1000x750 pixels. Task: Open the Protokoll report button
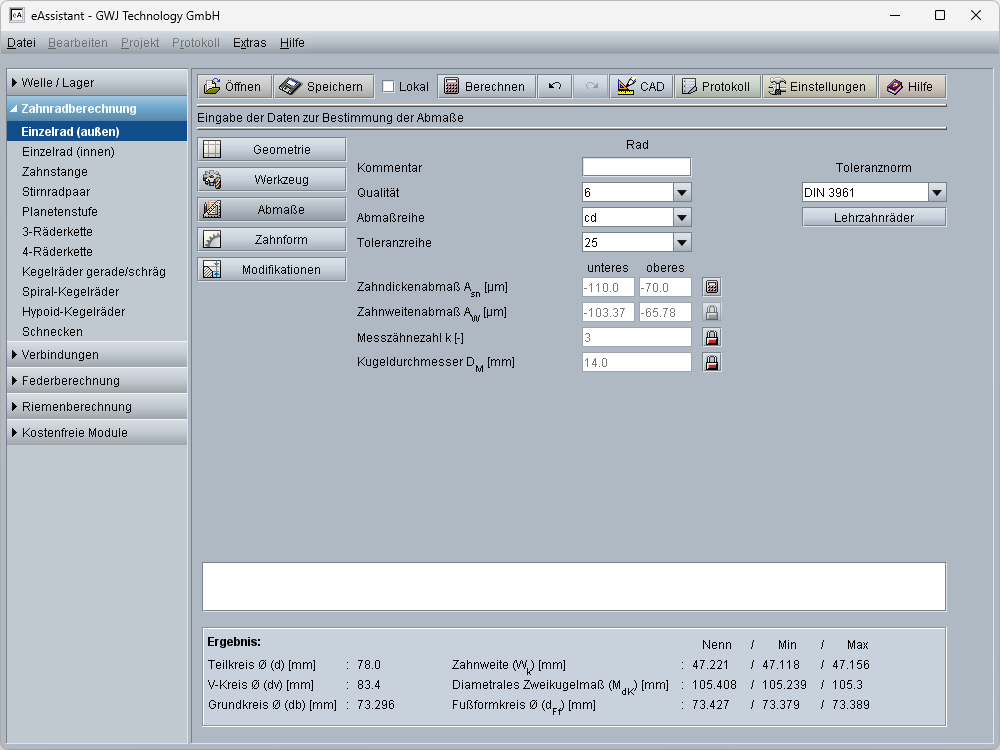point(717,87)
